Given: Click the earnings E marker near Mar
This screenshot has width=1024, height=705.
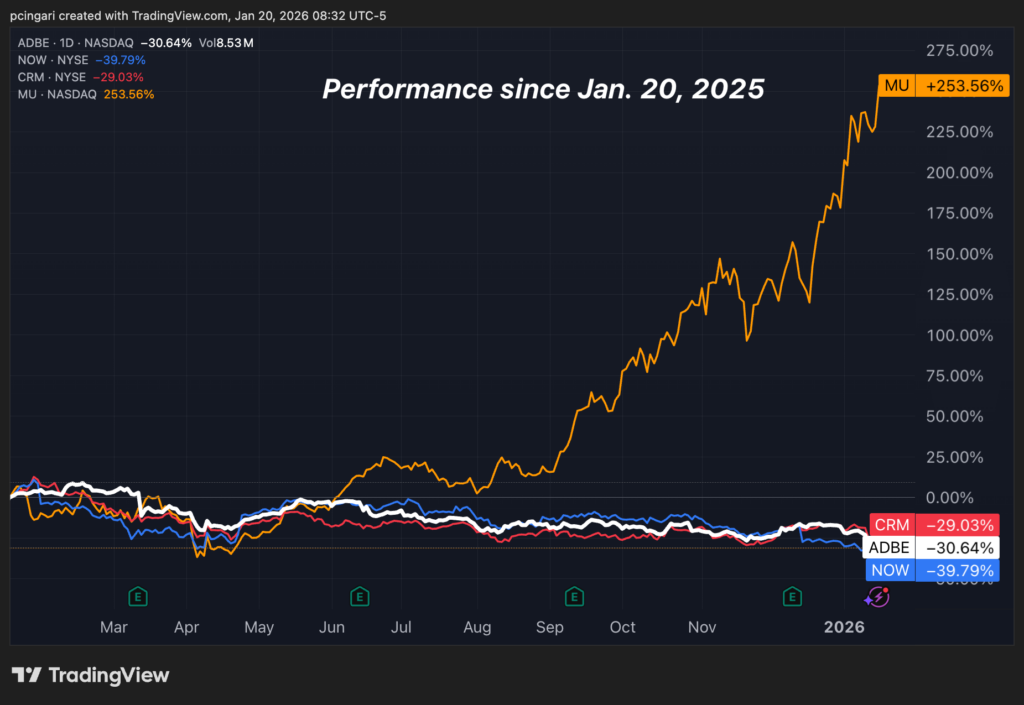Looking at the screenshot, I should (139, 597).
